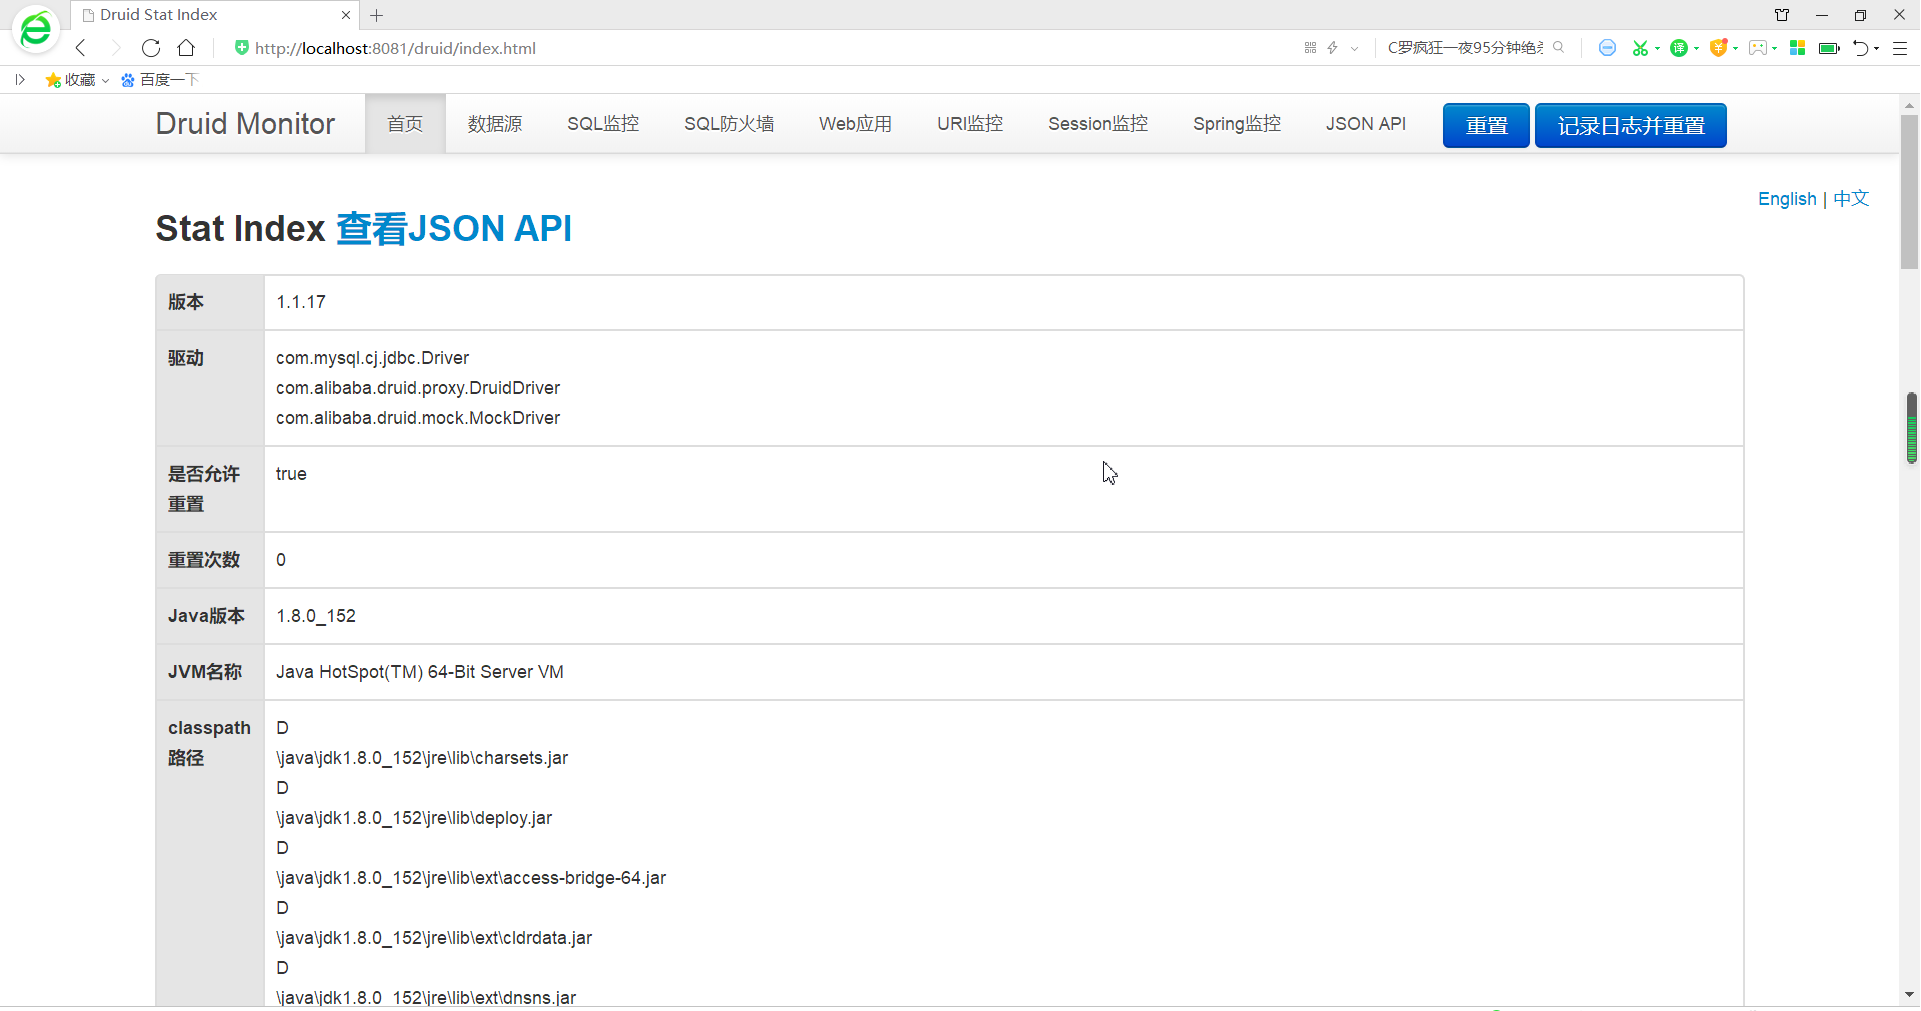Reload the current page
The height and width of the screenshot is (1011, 1921).
pyautogui.click(x=151, y=48)
